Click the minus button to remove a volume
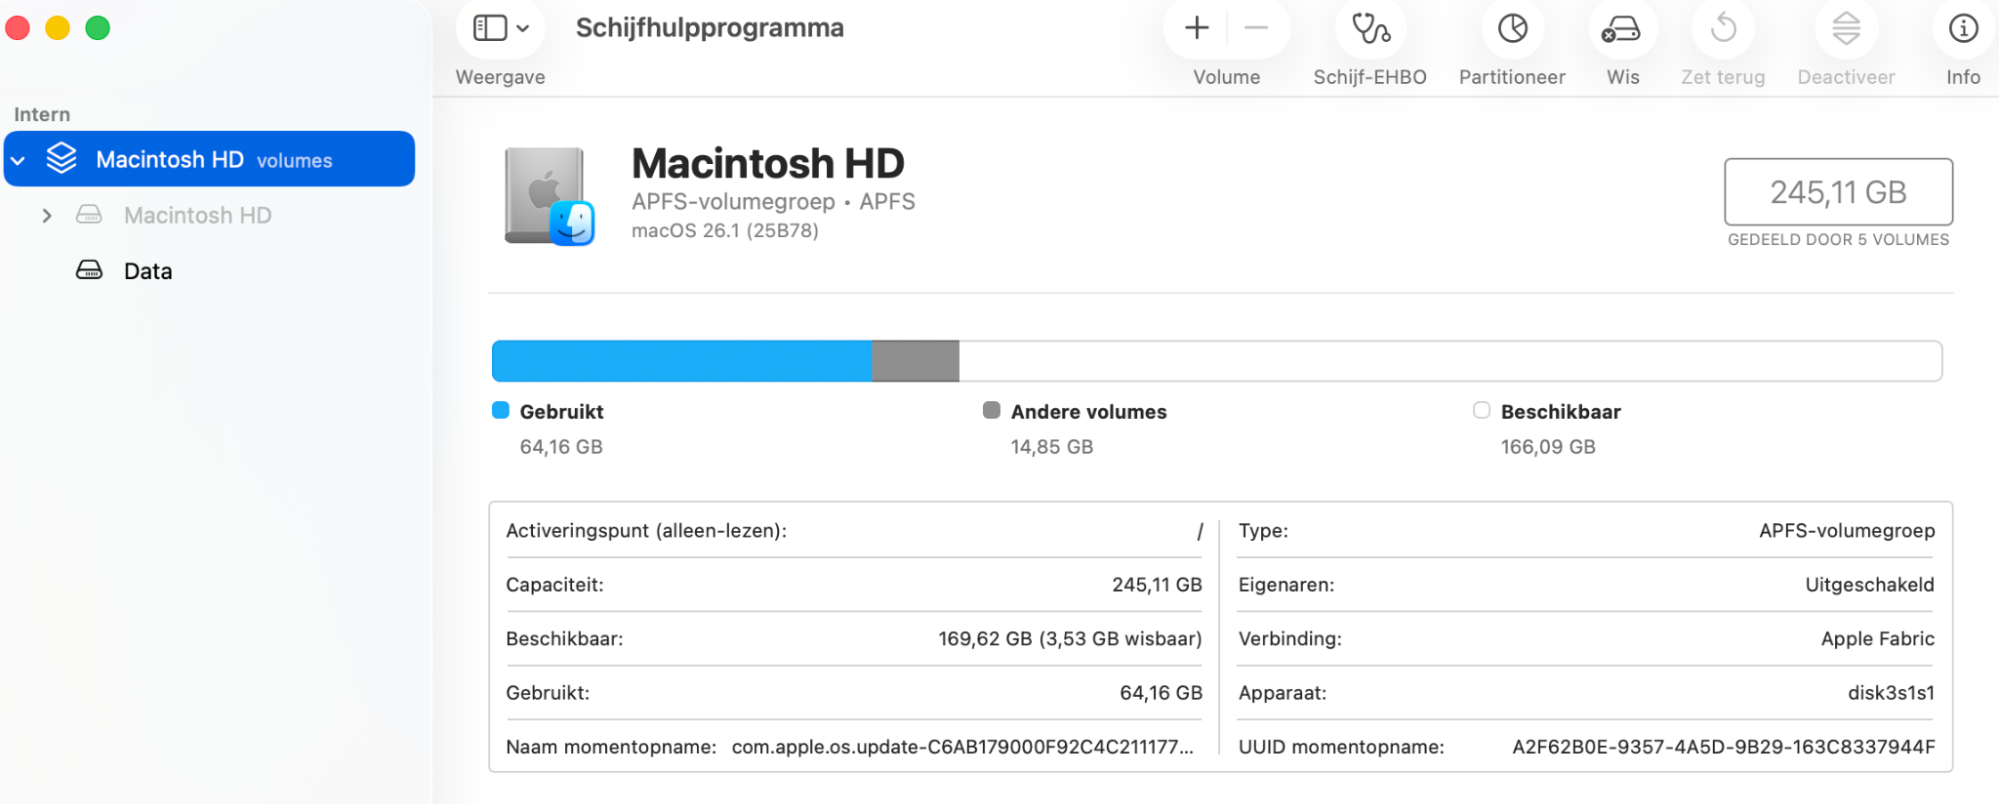 pos(1255,27)
